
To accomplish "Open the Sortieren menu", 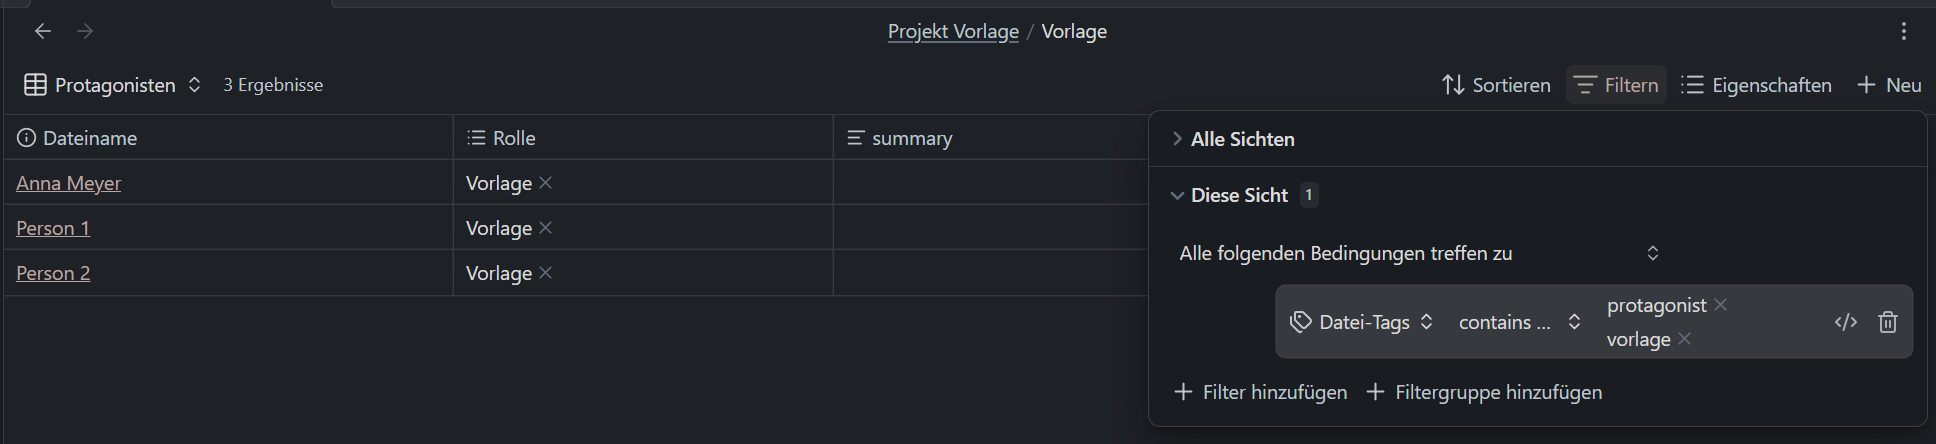I will 1496,85.
